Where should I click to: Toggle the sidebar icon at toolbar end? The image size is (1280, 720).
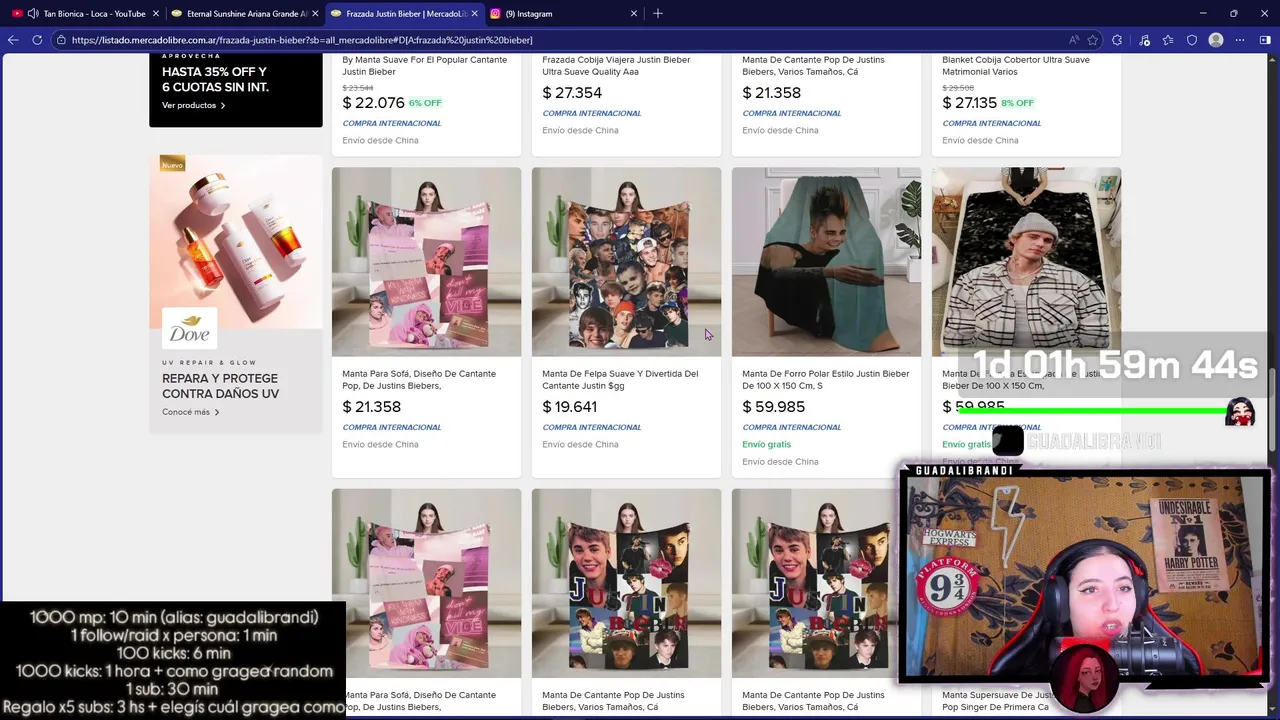1265,40
